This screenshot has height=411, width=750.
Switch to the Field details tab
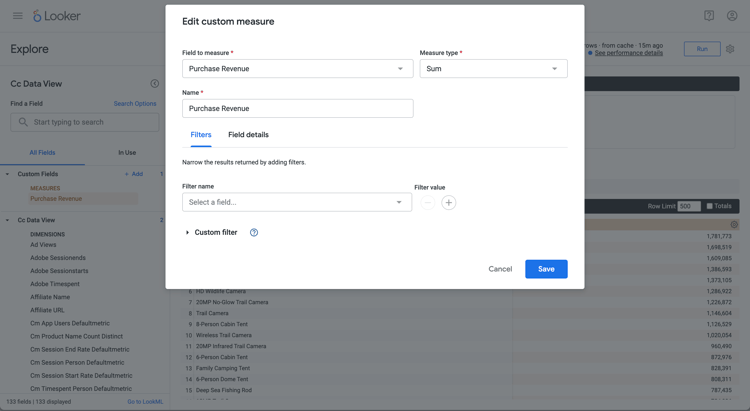click(x=248, y=135)
